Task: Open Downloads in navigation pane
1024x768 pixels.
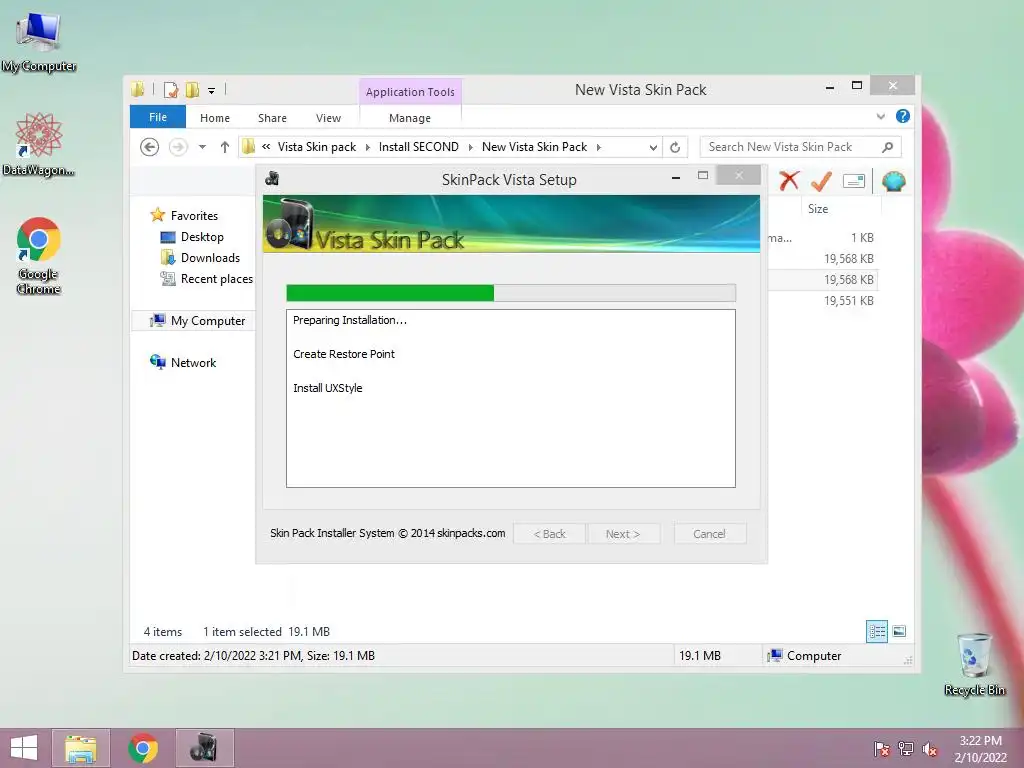Action: pos(210,258)
